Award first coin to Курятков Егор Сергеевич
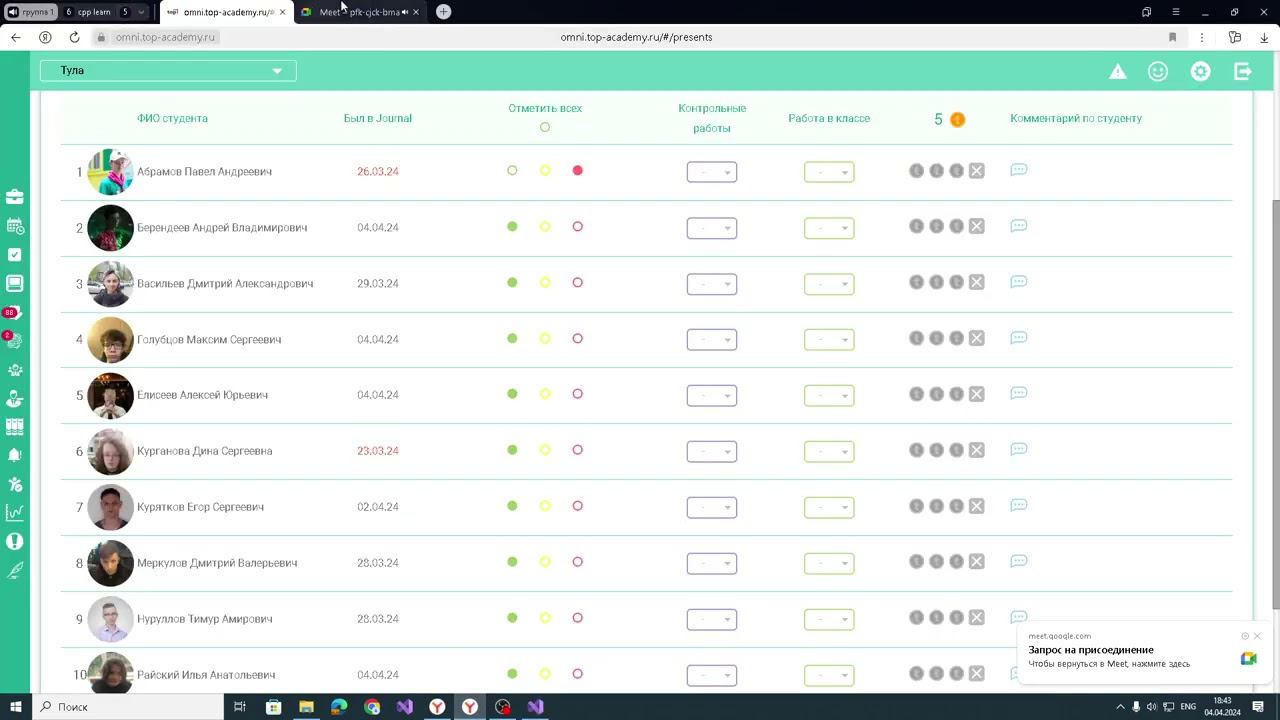The width and height of the screenshot is (1280, 720). click(x=916, y=507)
